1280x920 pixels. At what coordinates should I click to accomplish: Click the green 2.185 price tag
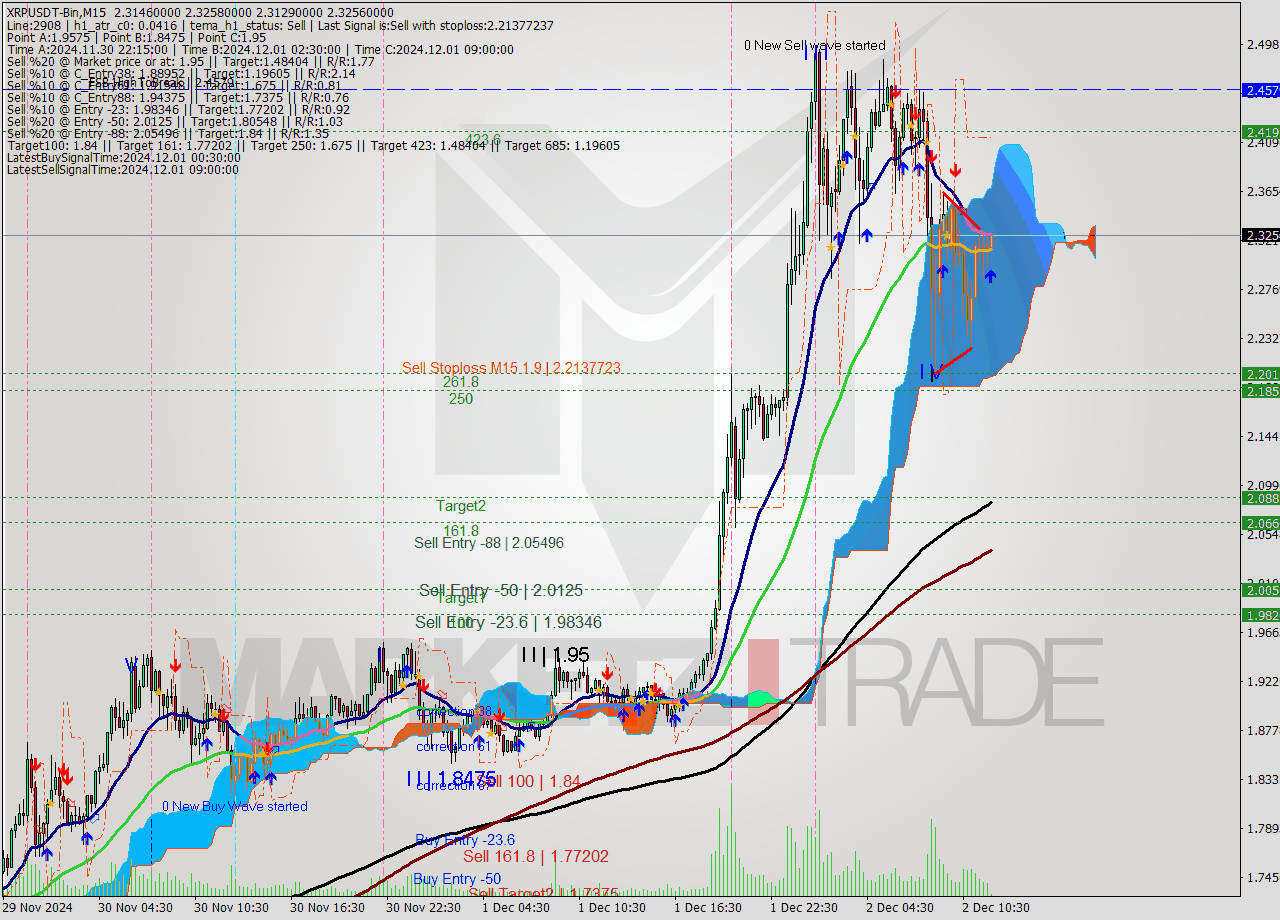click(x=1260, y=391)
